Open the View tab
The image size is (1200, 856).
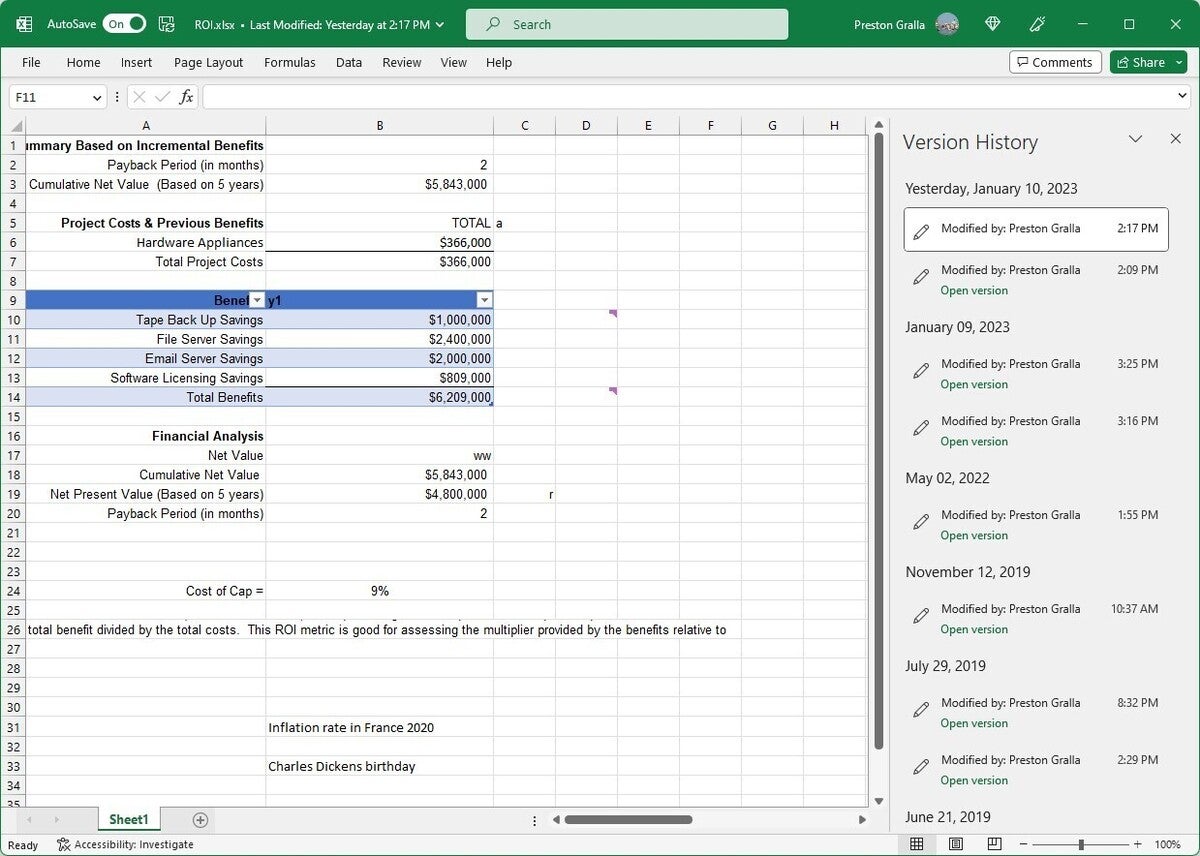(453, 62)
